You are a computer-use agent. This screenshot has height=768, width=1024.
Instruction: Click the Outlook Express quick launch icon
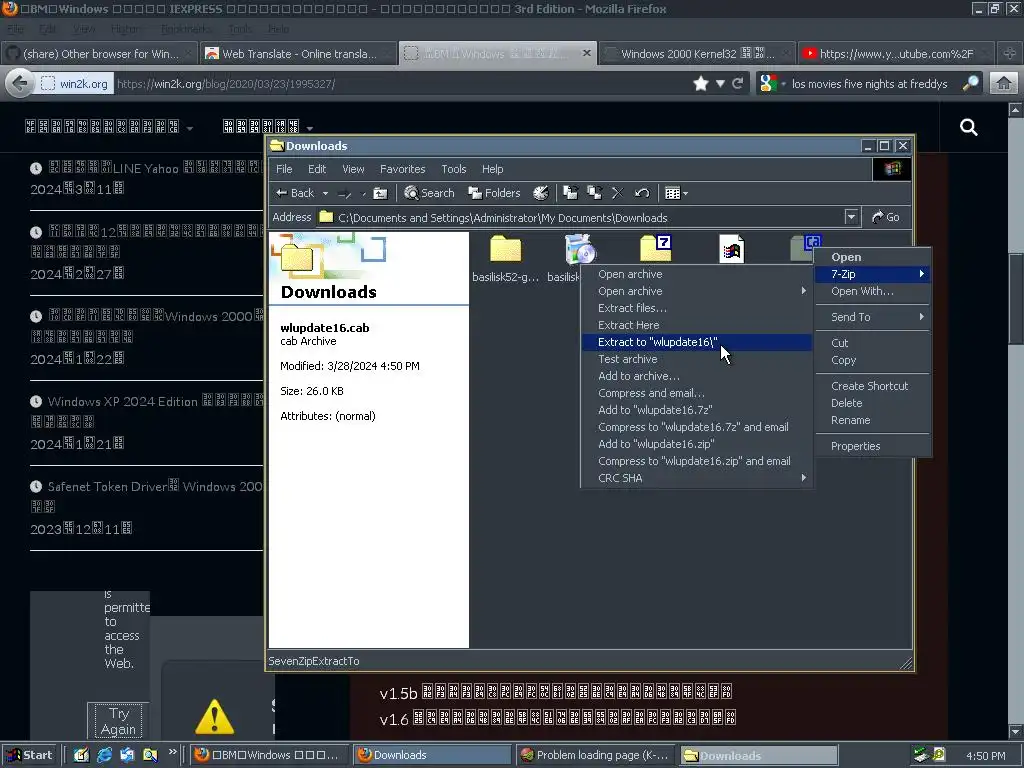click(x=127, y=755)
